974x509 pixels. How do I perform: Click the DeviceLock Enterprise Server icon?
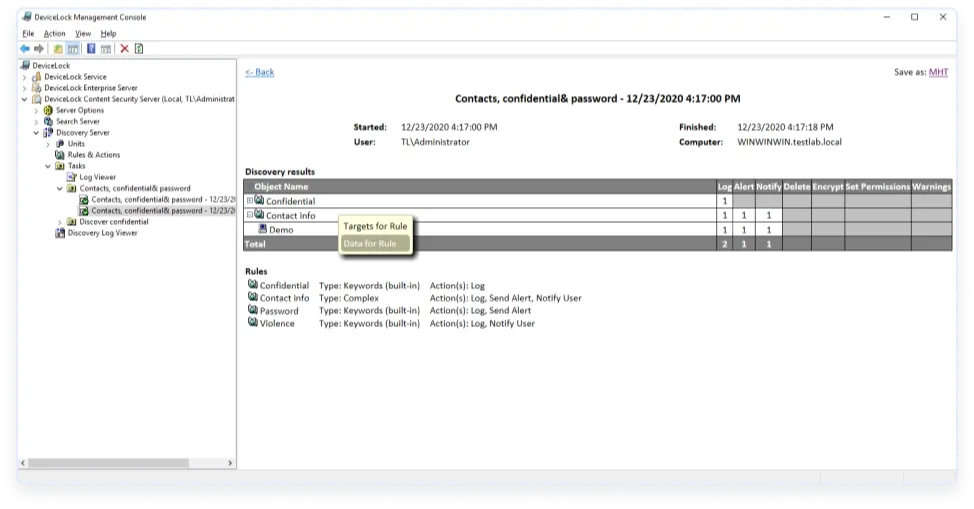tap(37, 88)
